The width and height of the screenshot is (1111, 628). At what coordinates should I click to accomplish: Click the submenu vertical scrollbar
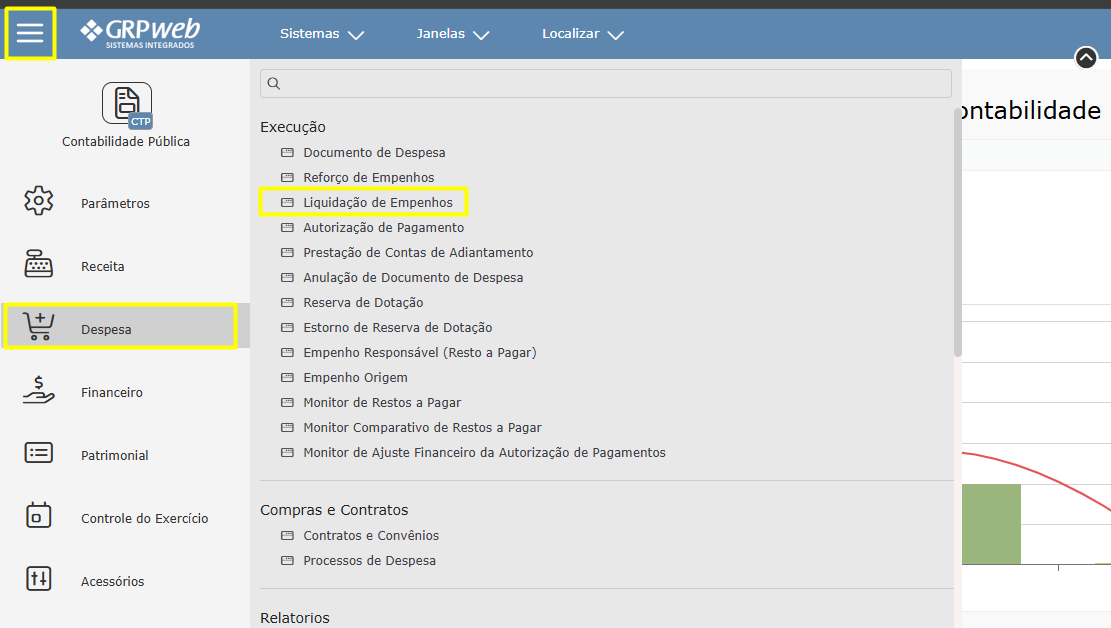[957, 250]
